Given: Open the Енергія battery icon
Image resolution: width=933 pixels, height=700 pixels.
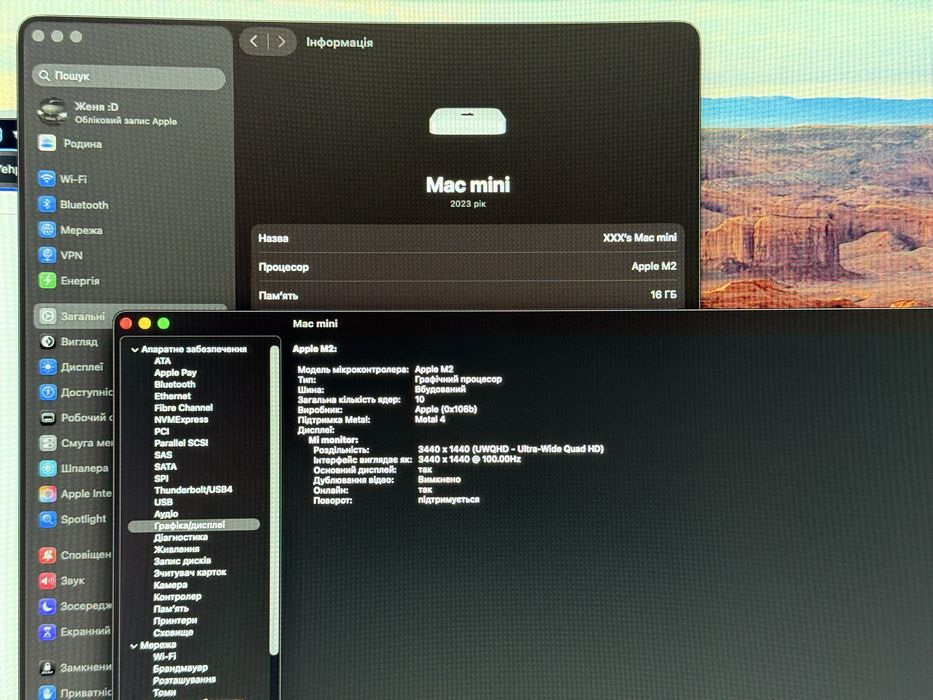Looking at the screenshot, I should (x=47, y=280).
